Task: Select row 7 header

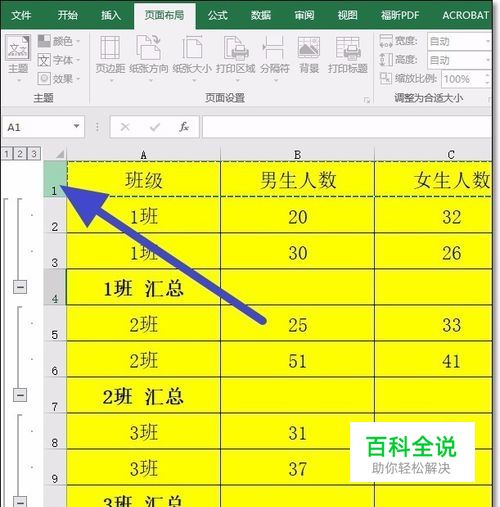Action: (x=55, y=396)
